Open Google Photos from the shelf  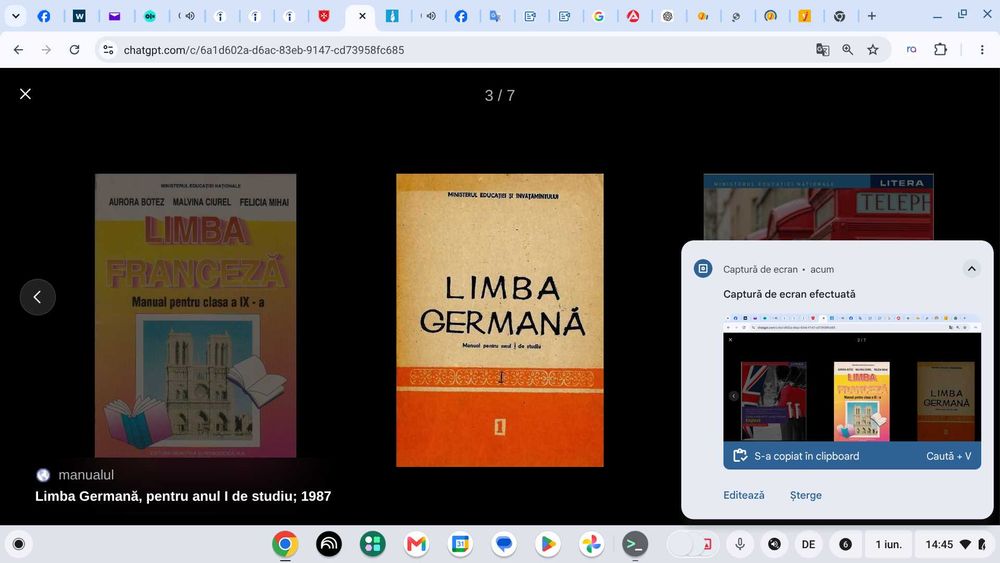[591, 544]
